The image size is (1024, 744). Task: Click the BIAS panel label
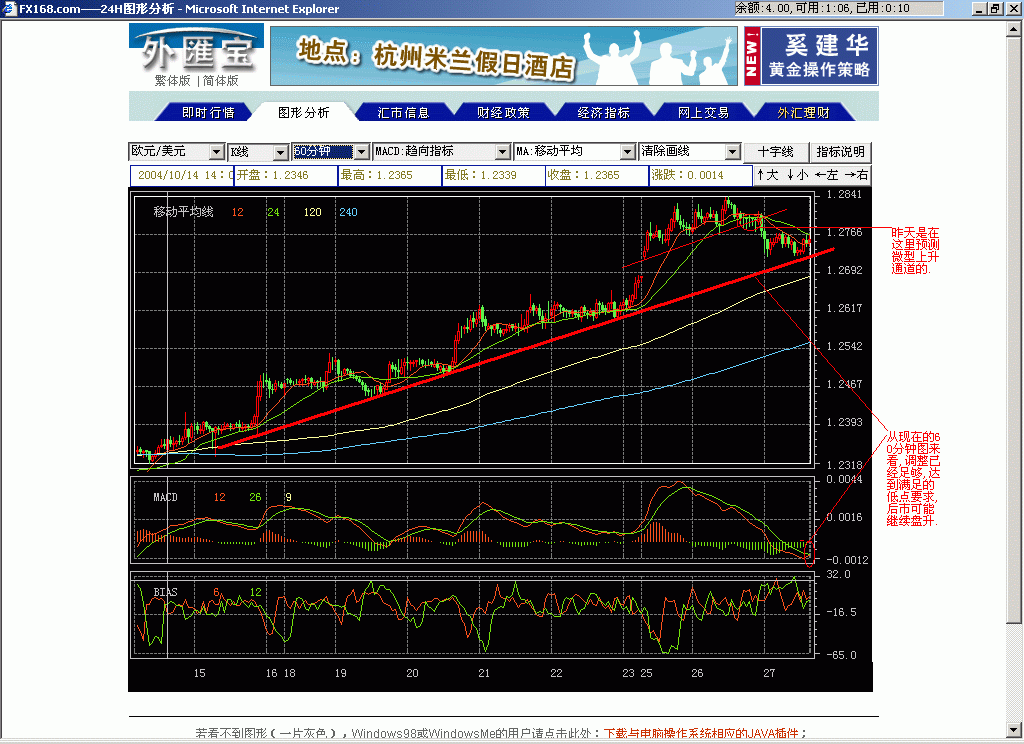click(x=165, y=592)
